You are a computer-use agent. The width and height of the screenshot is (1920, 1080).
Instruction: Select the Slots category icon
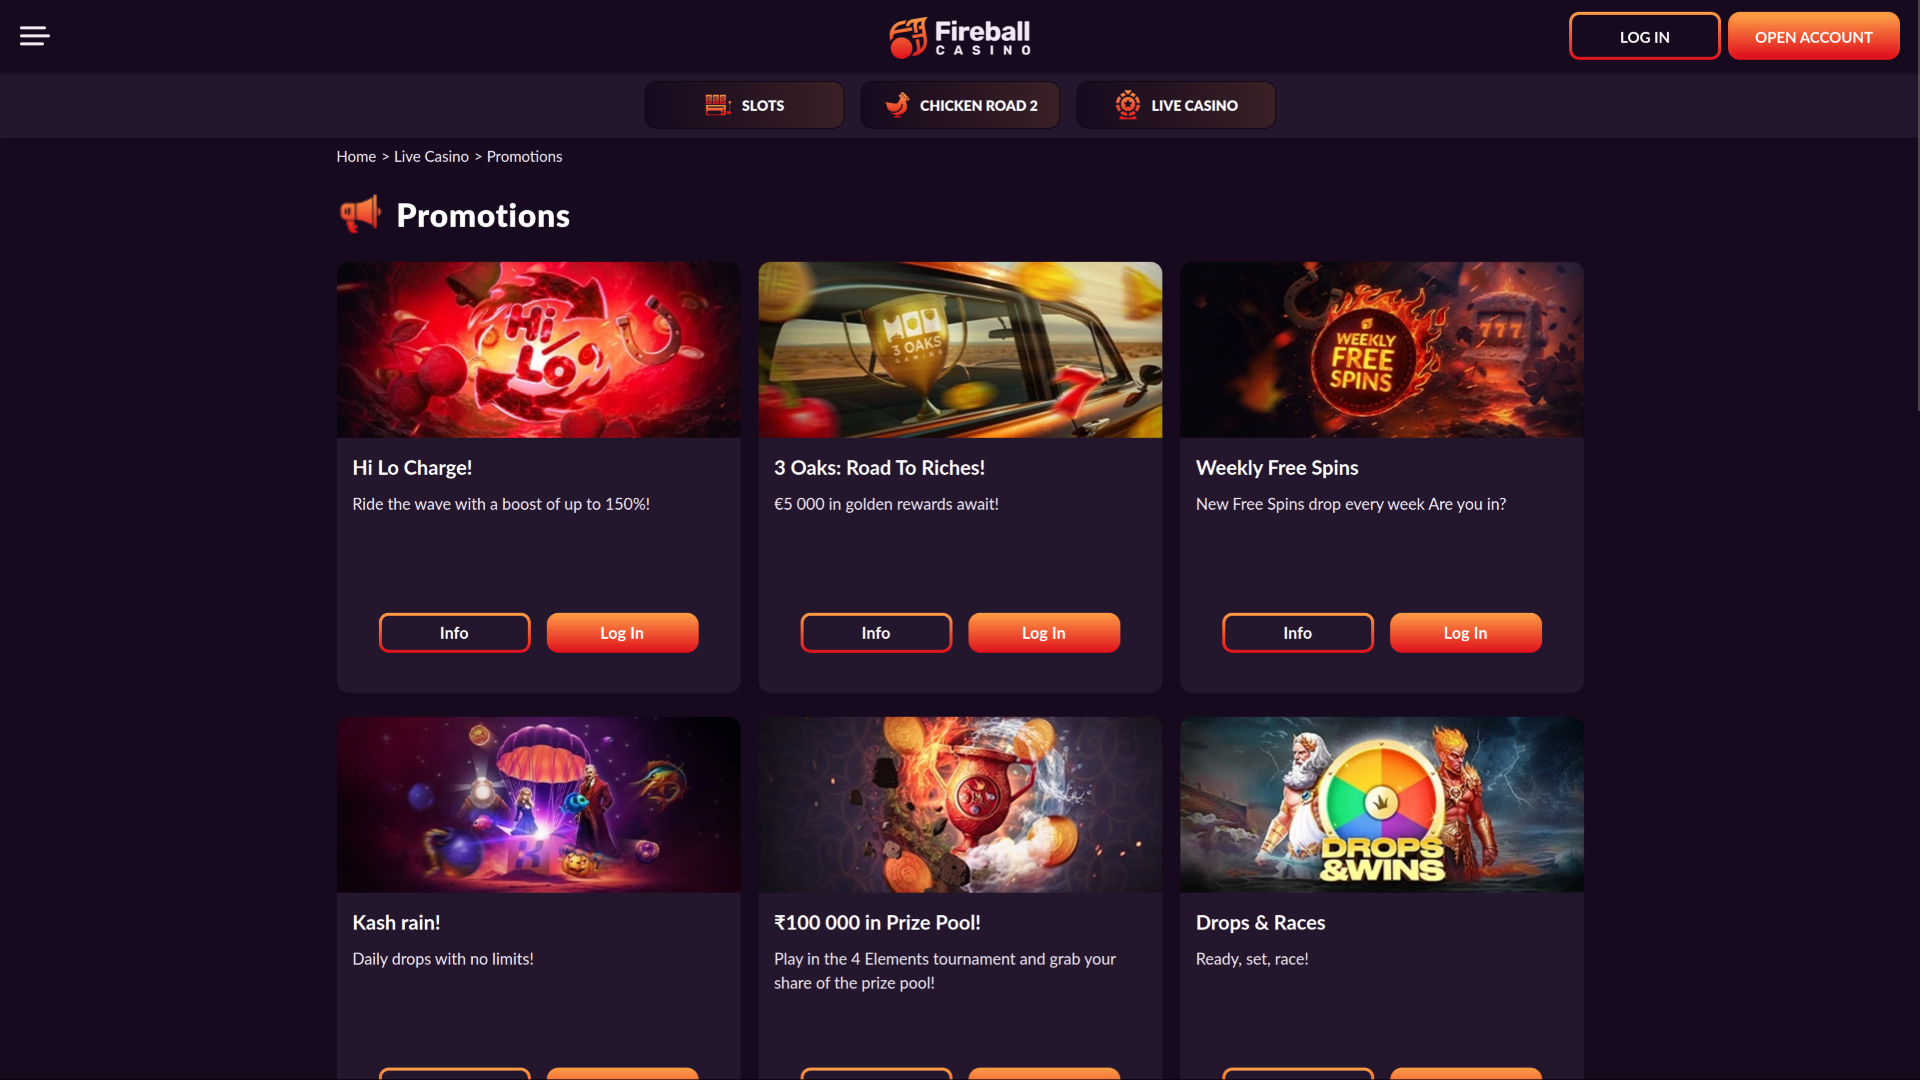click(x=718, y=104)
